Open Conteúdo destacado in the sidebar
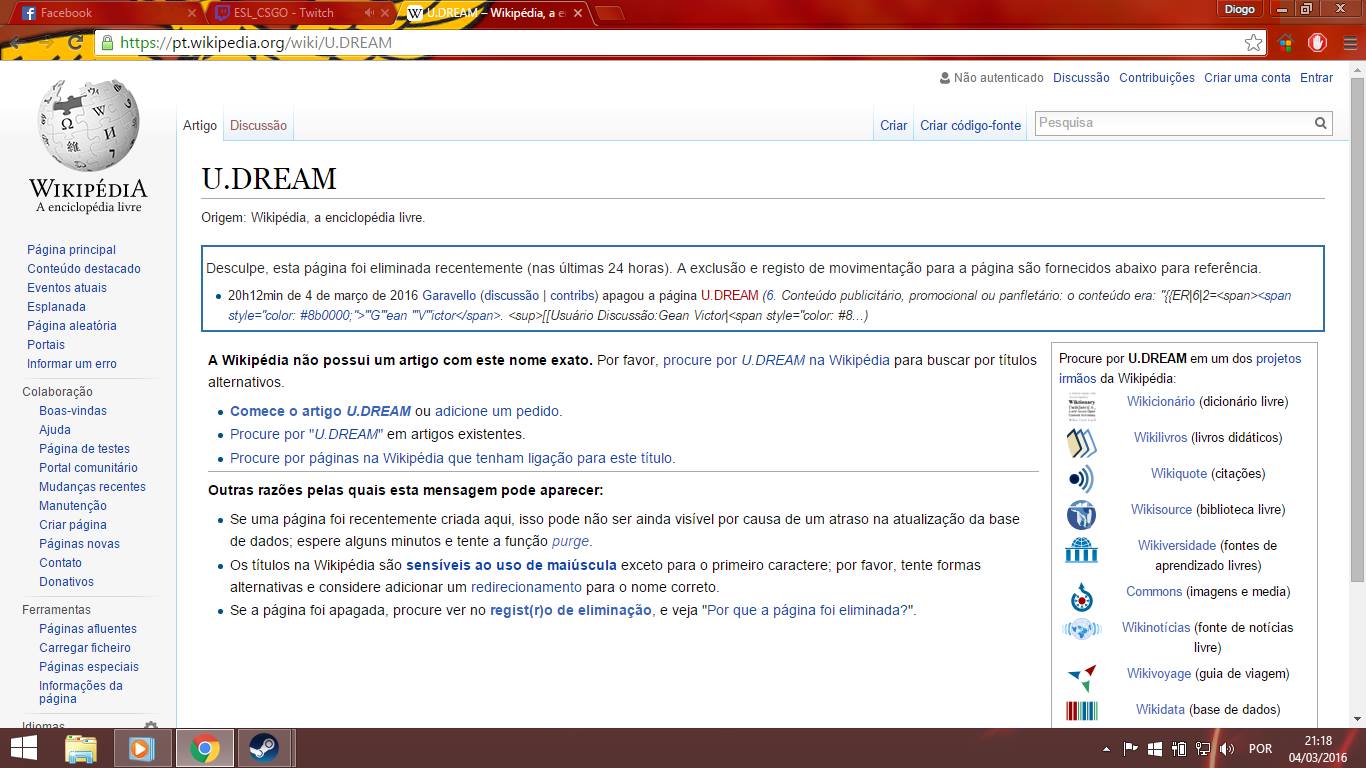 [x=84, y=269]
